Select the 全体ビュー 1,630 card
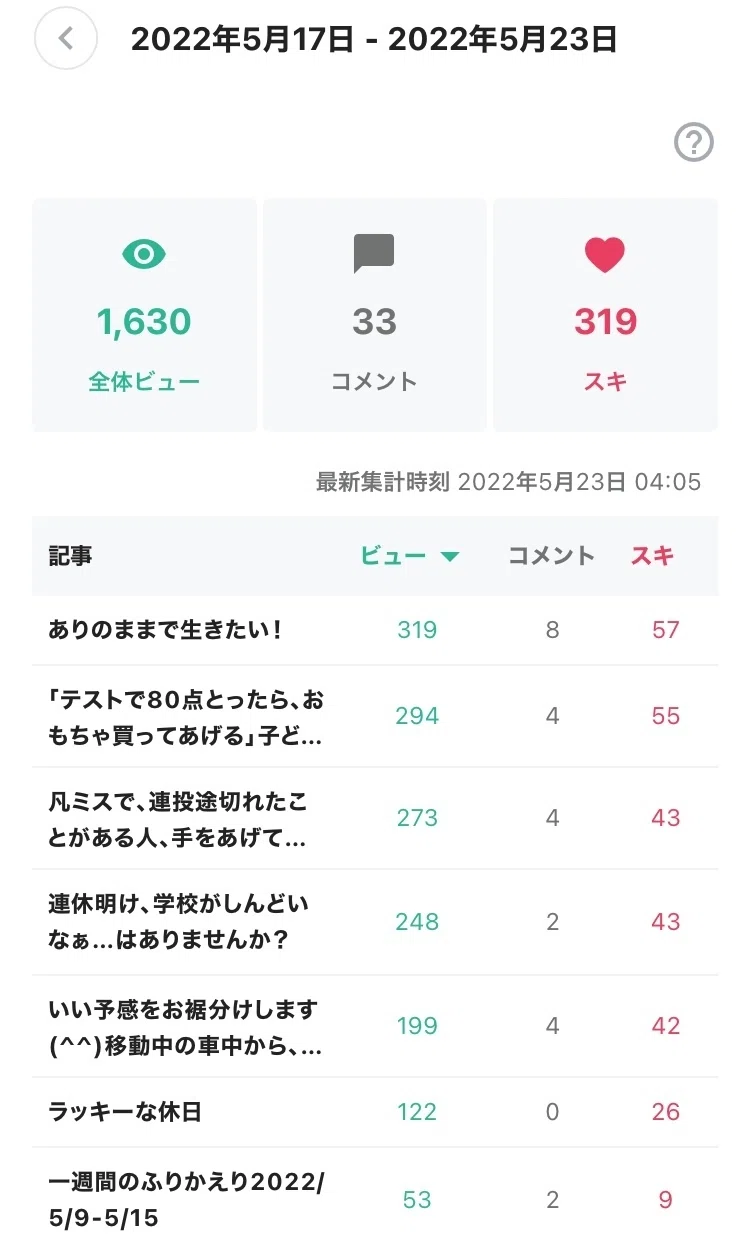The width and height of the screenshot is (750, 1236). tap(144, 314)
